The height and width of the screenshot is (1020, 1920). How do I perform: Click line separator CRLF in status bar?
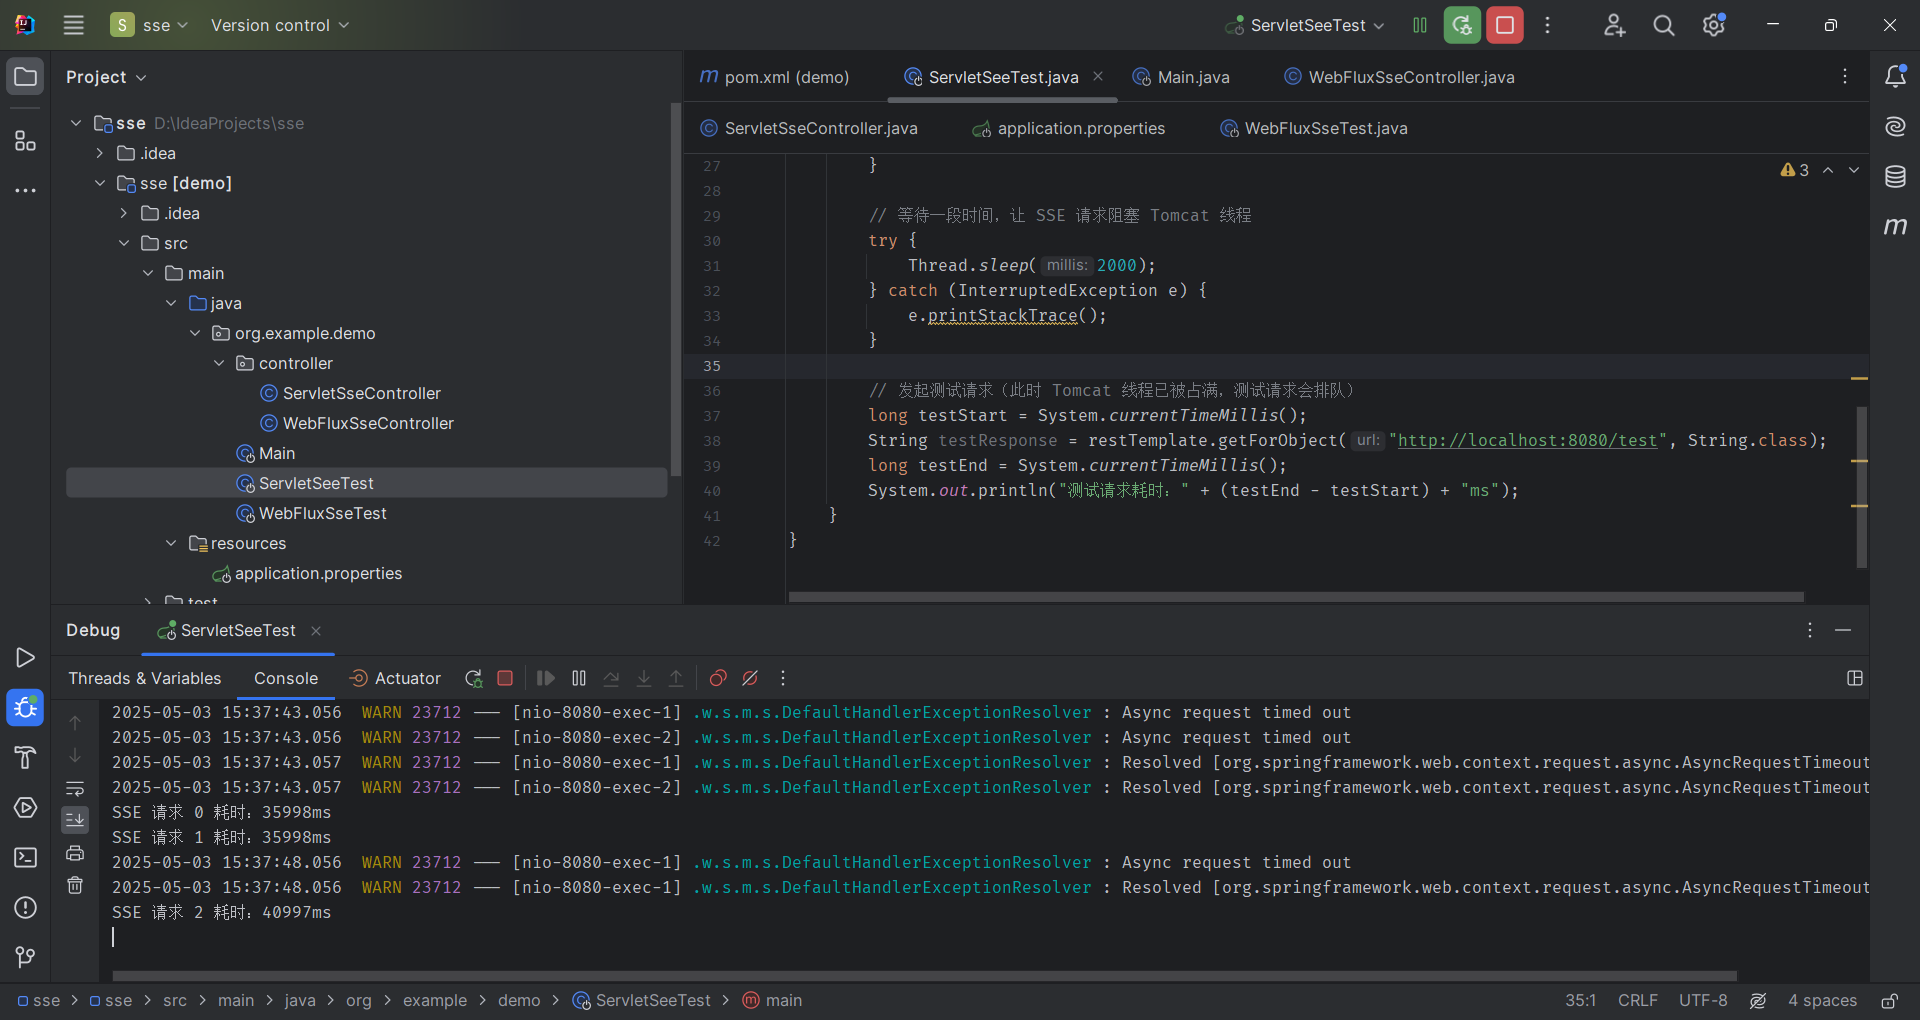click(x=1638, y=1001)
